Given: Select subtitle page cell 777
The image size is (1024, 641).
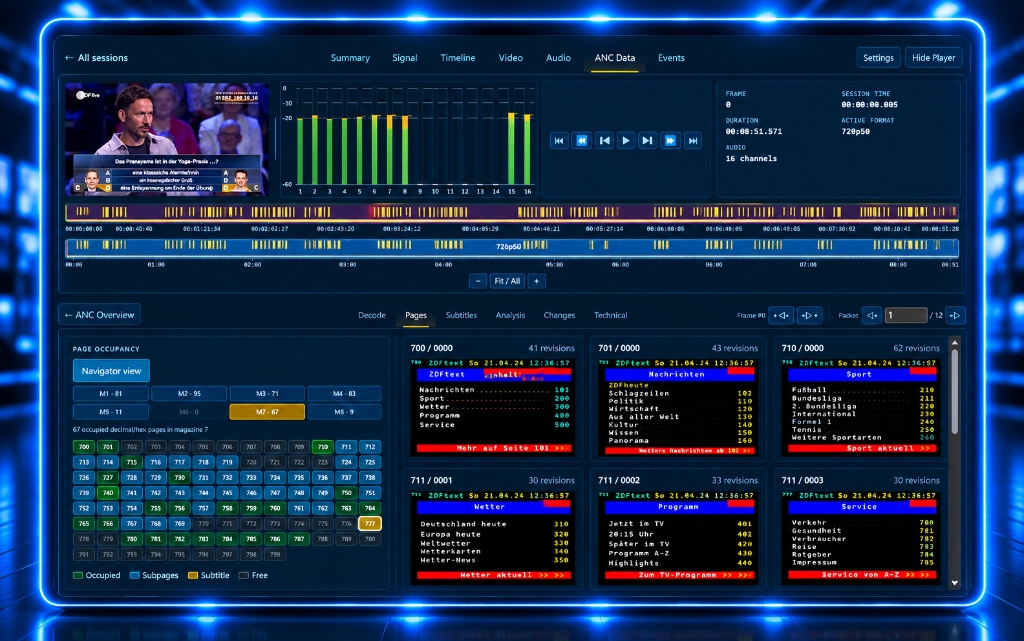Looking at the screenshot, I should tap(370, 524).
